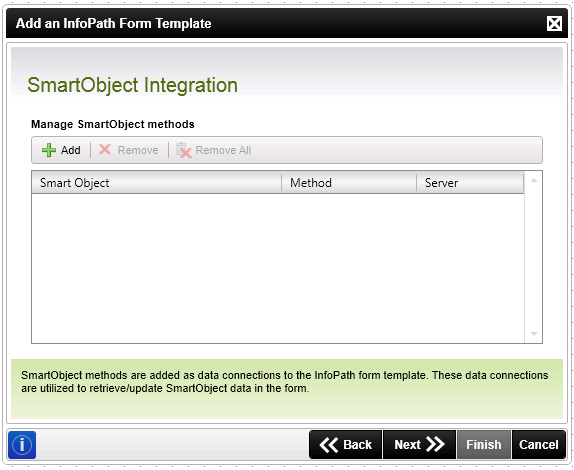Click the Manage SmartObject methods label
574x470 pixels.
[x=113, y=124]
